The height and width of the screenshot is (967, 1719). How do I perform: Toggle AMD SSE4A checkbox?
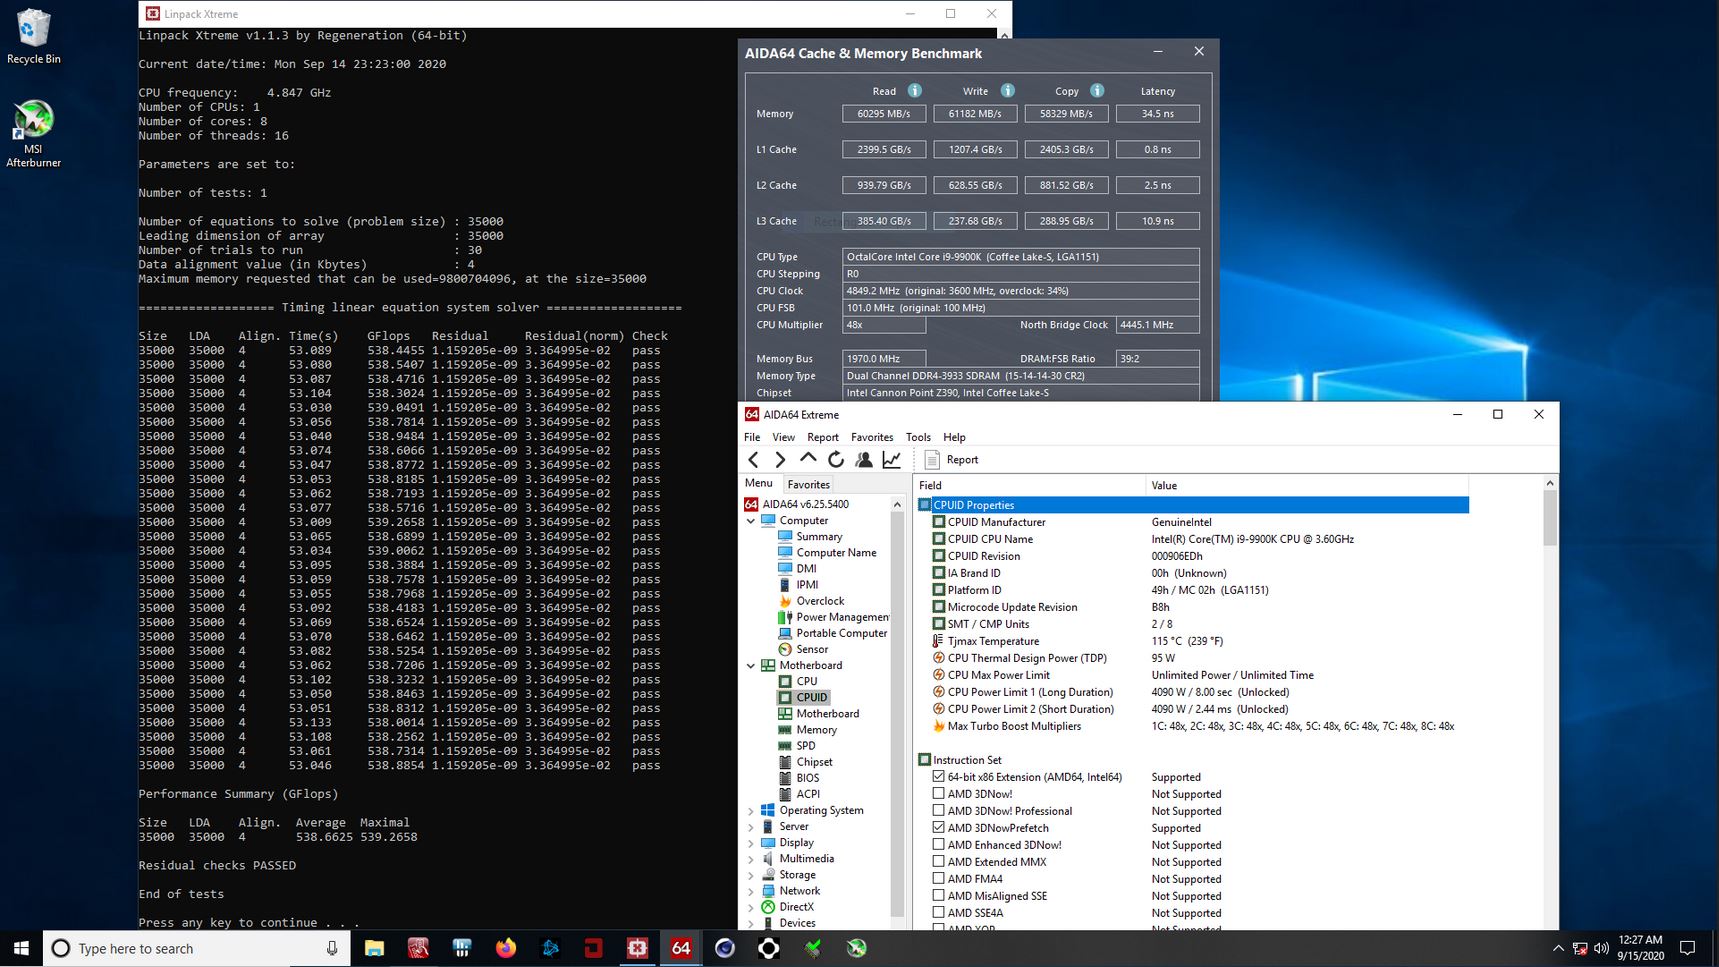[938, 912]
